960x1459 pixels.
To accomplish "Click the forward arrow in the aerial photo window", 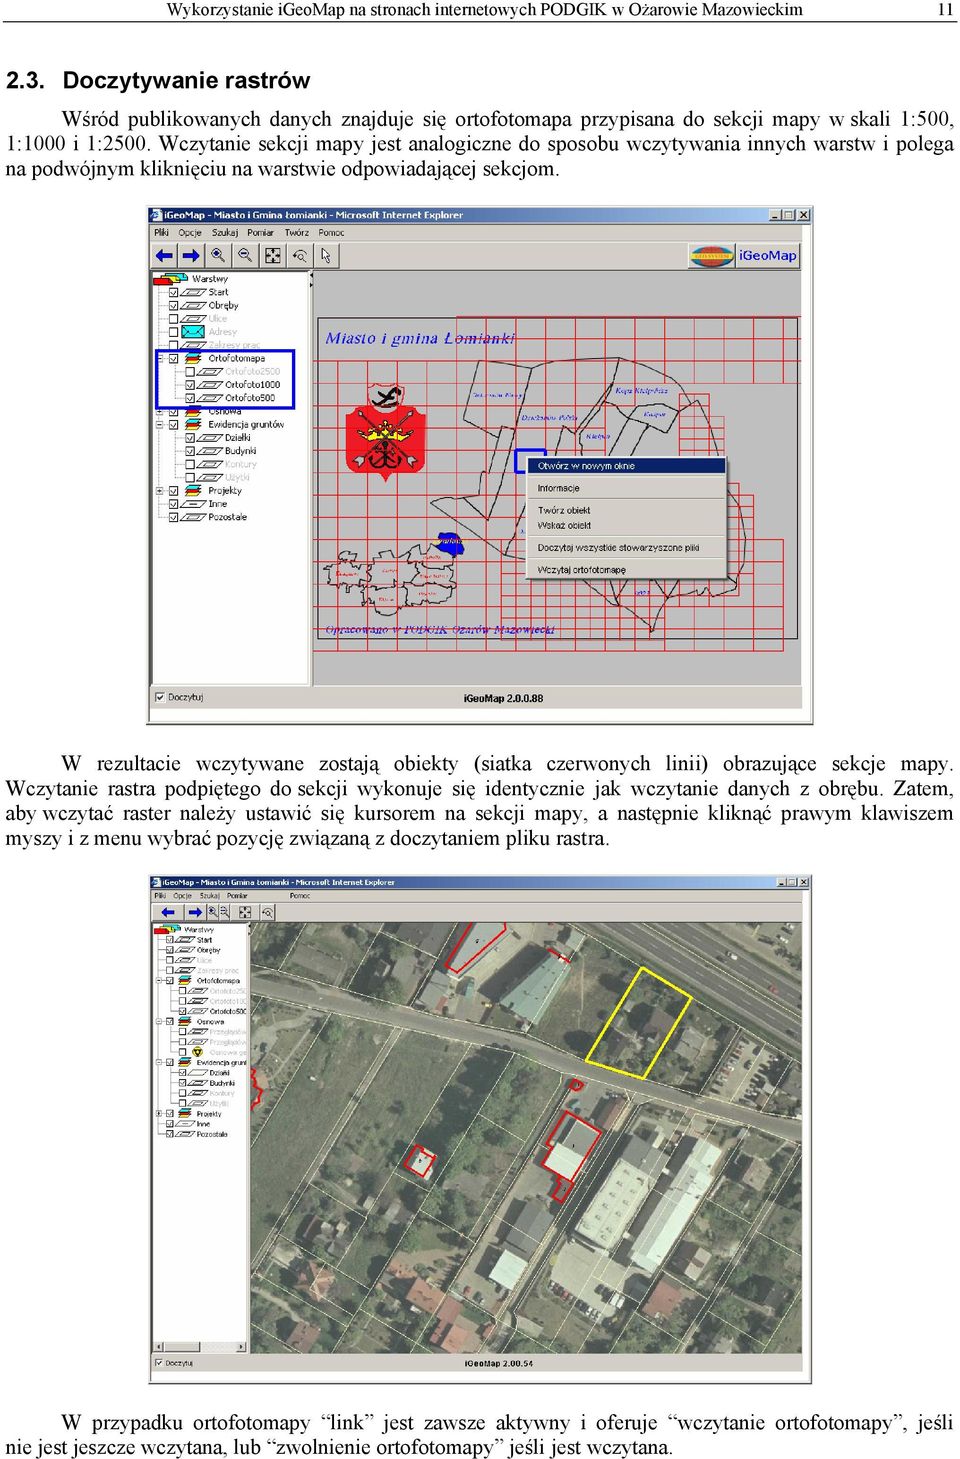I will (194, 912).
